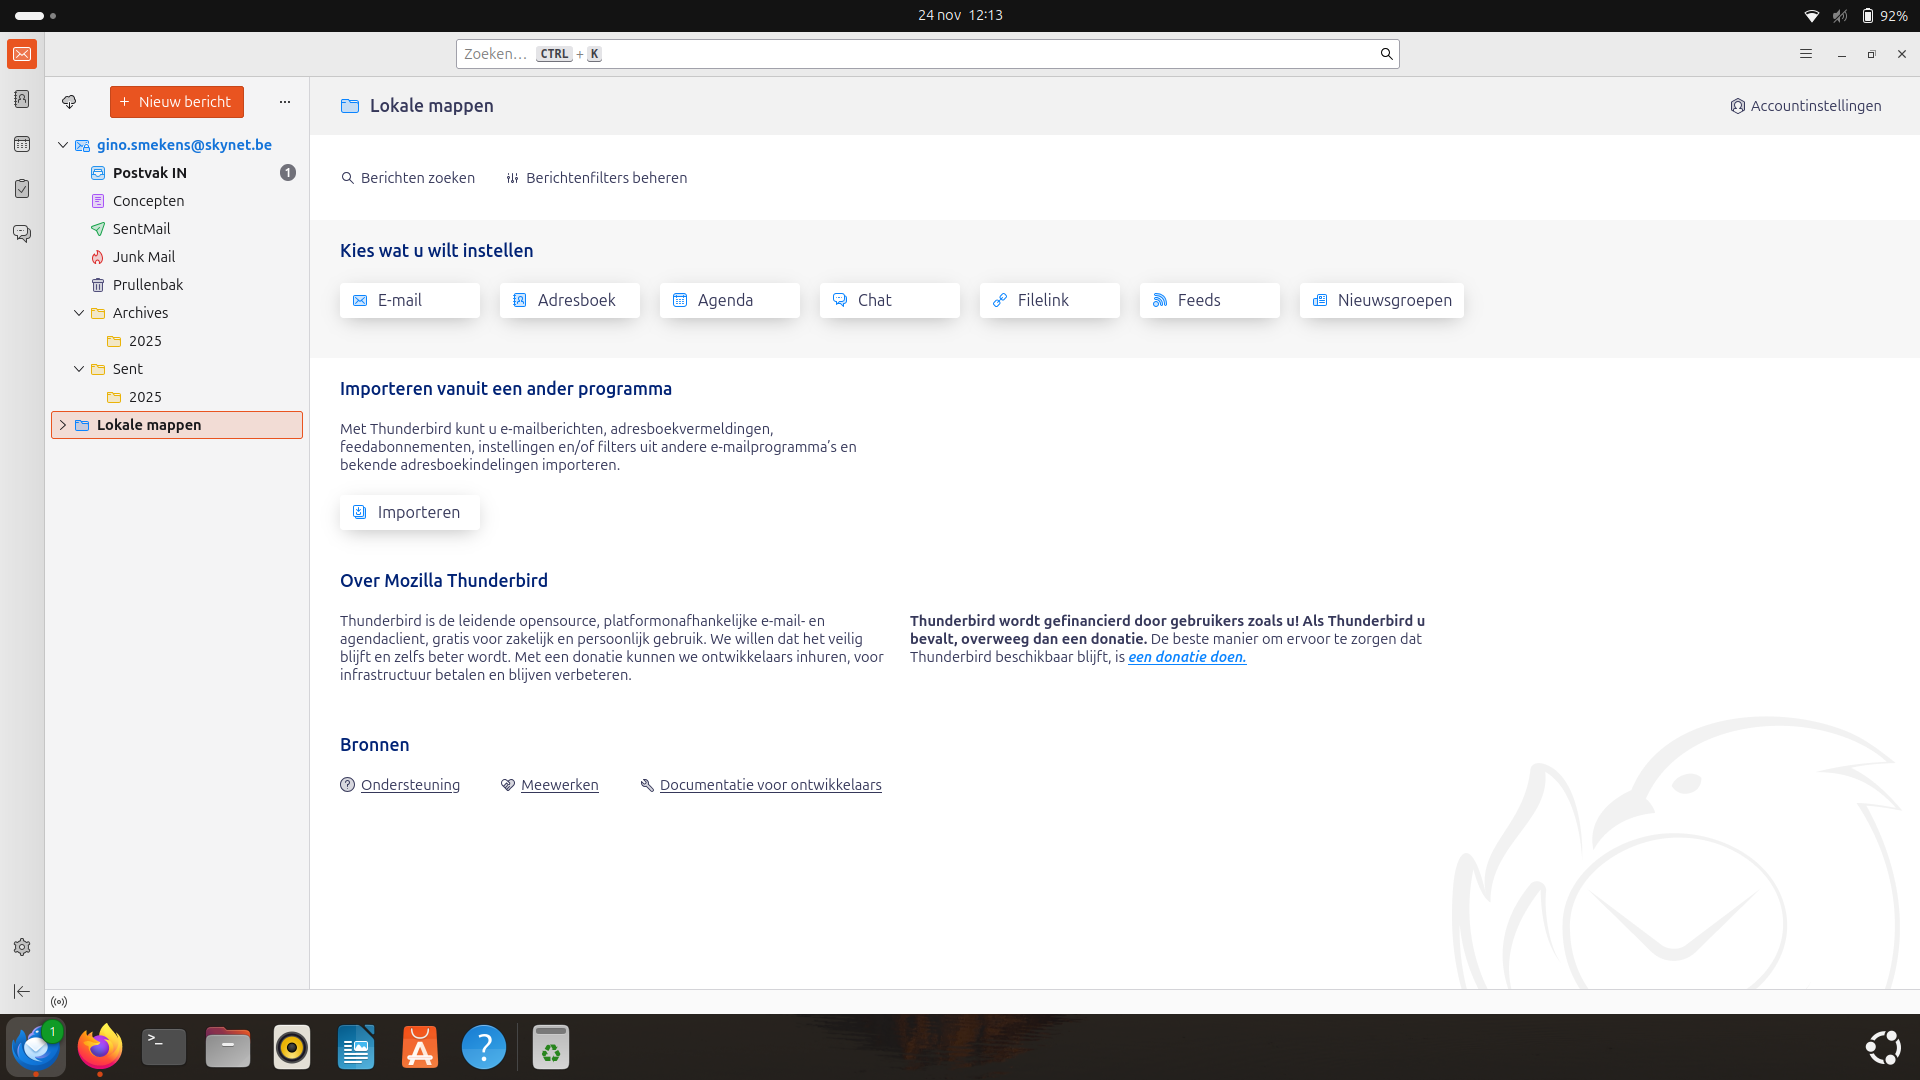Open the Thunderbird hamburger app menu
Screen dimensions: 1920x1080
pyautogui.click(x=1806, y=54)
